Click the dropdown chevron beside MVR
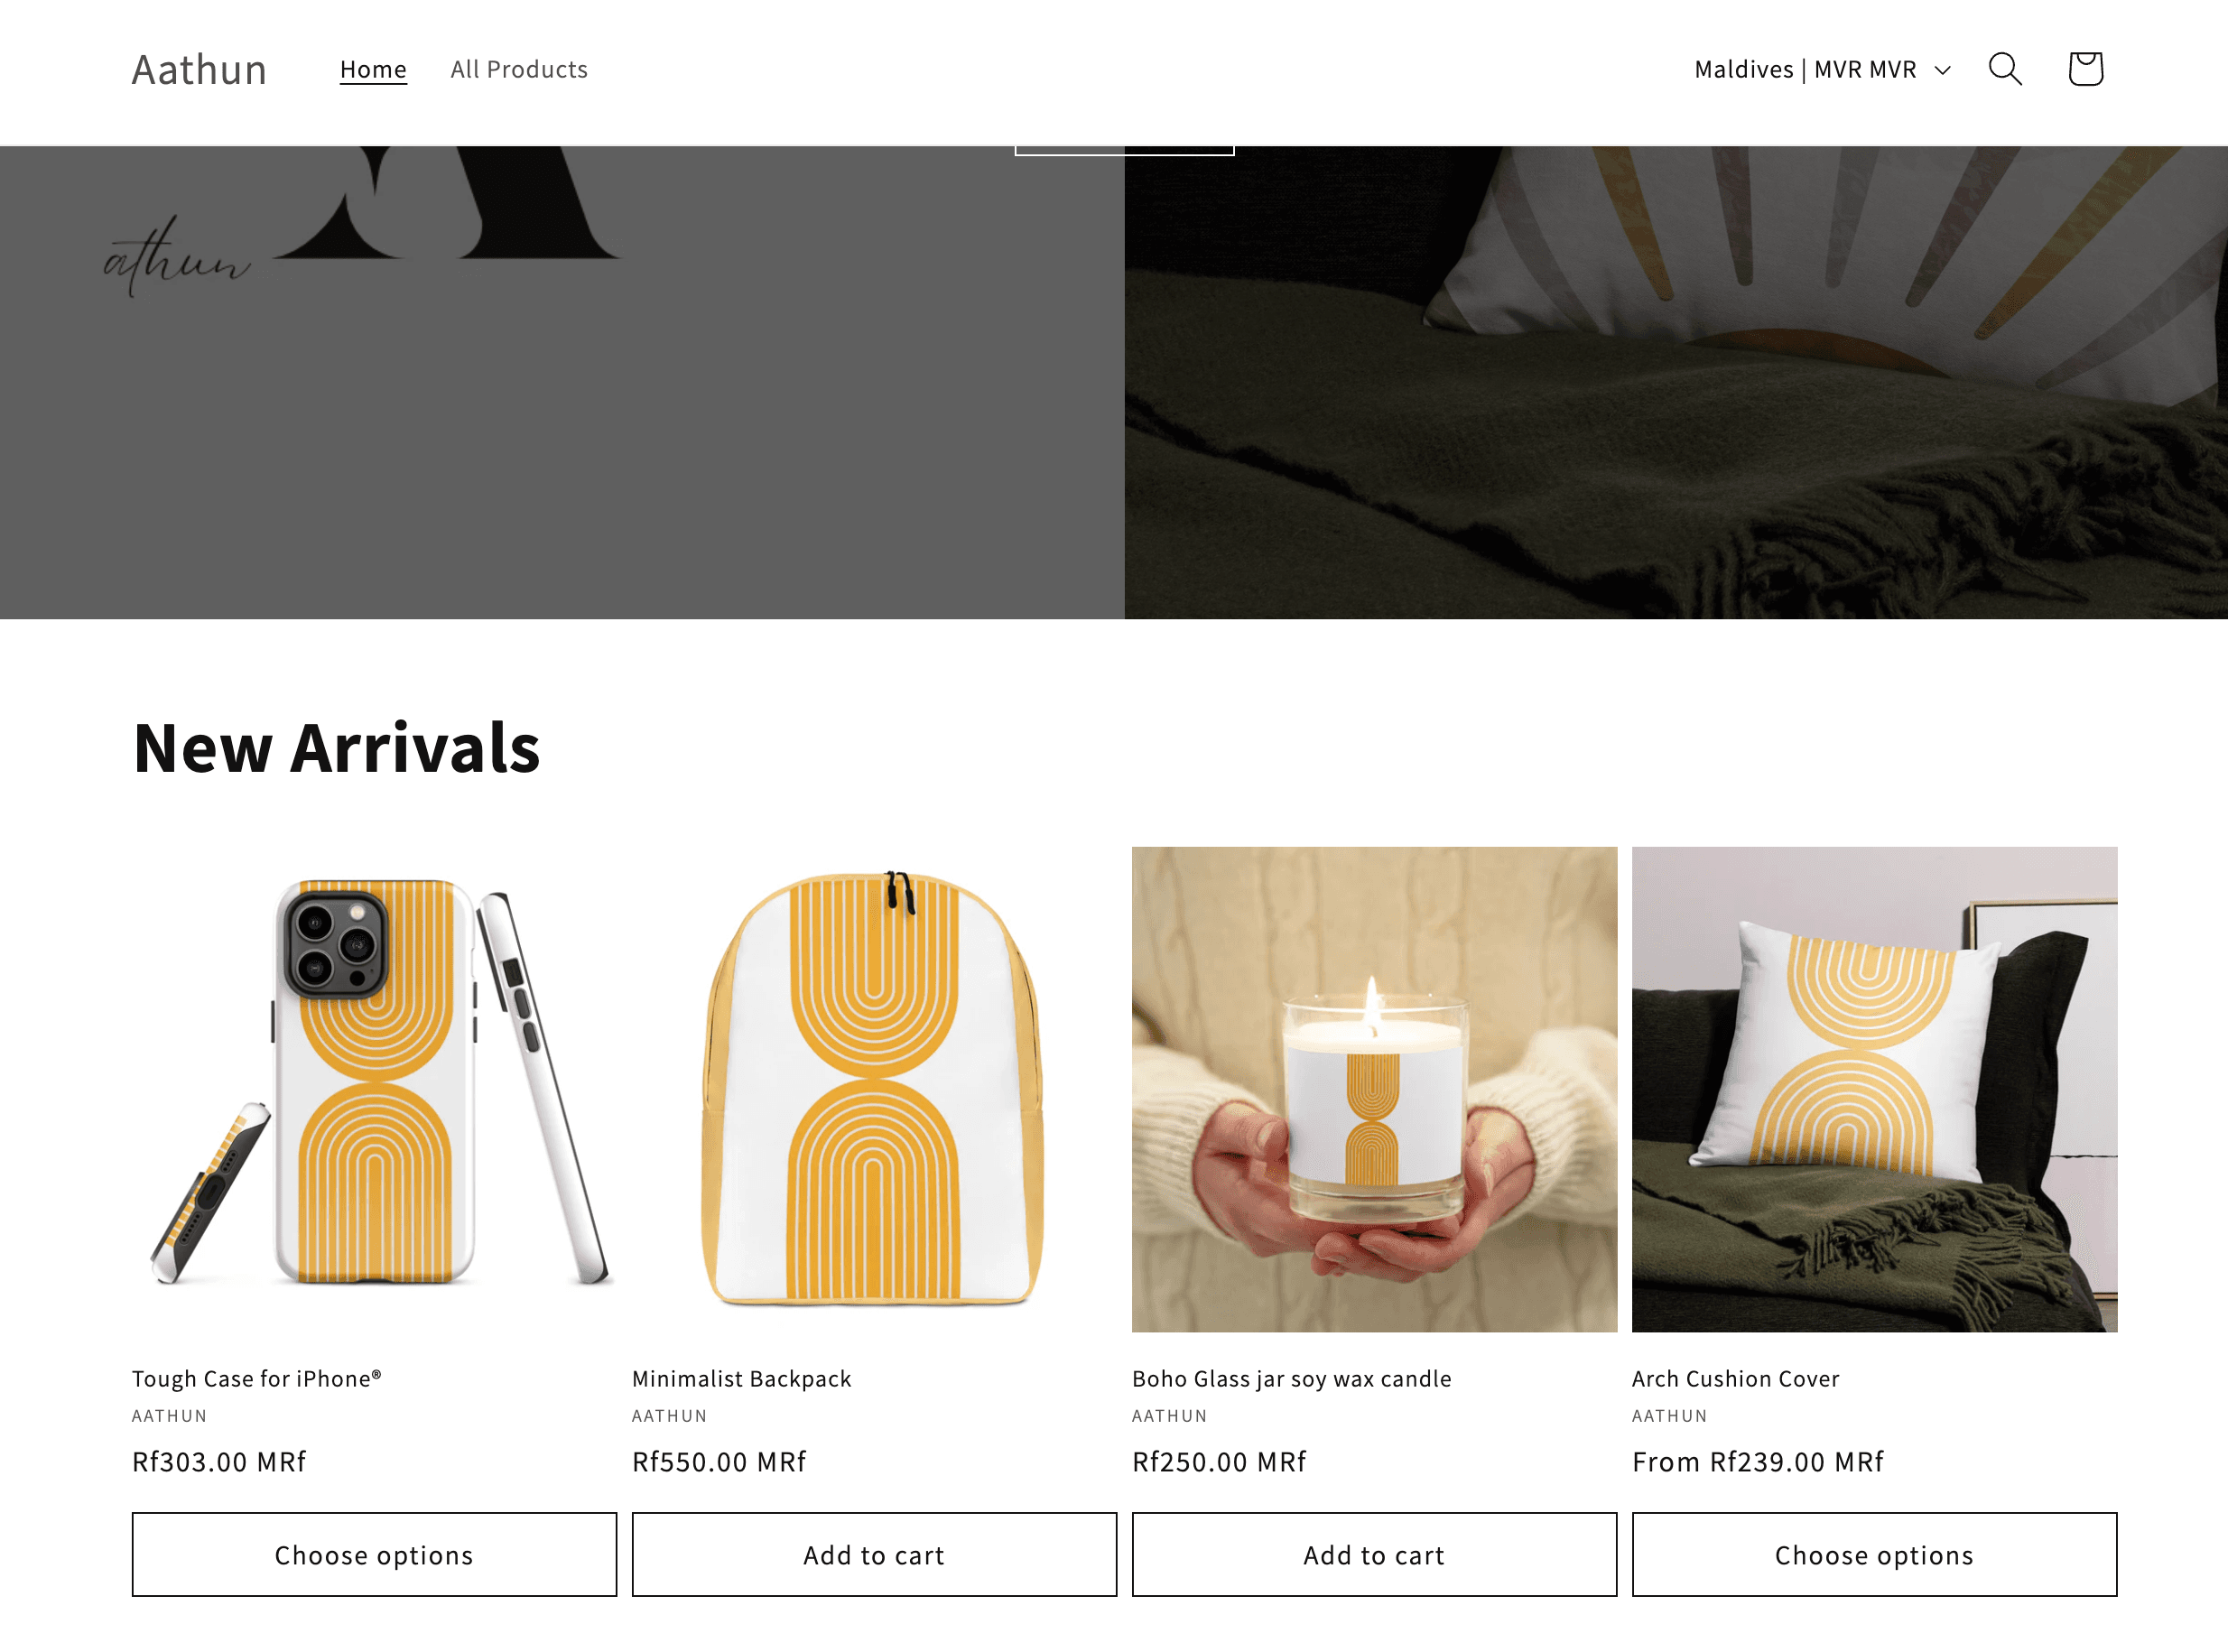 [x=1942, y=70]
